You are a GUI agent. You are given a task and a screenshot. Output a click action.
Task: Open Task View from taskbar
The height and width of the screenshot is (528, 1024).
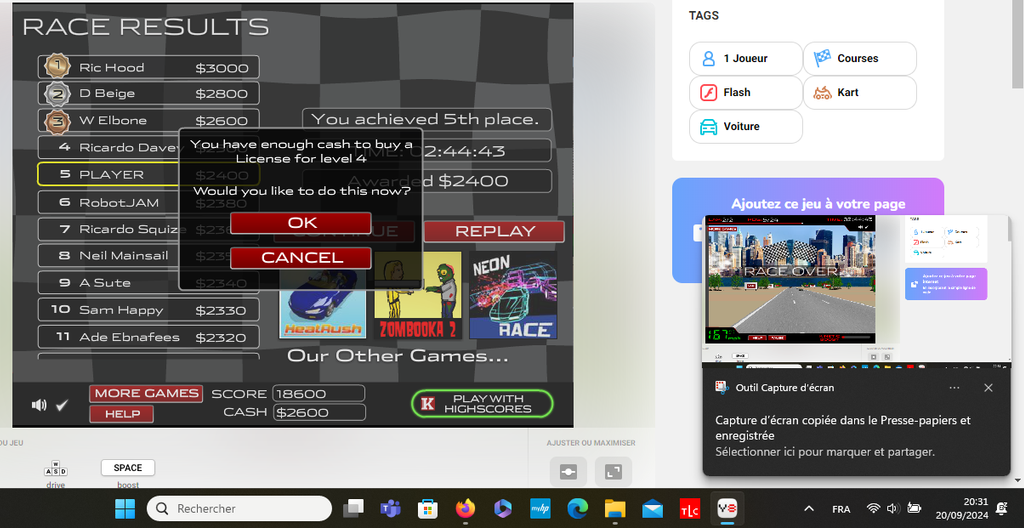click(354, 508)
